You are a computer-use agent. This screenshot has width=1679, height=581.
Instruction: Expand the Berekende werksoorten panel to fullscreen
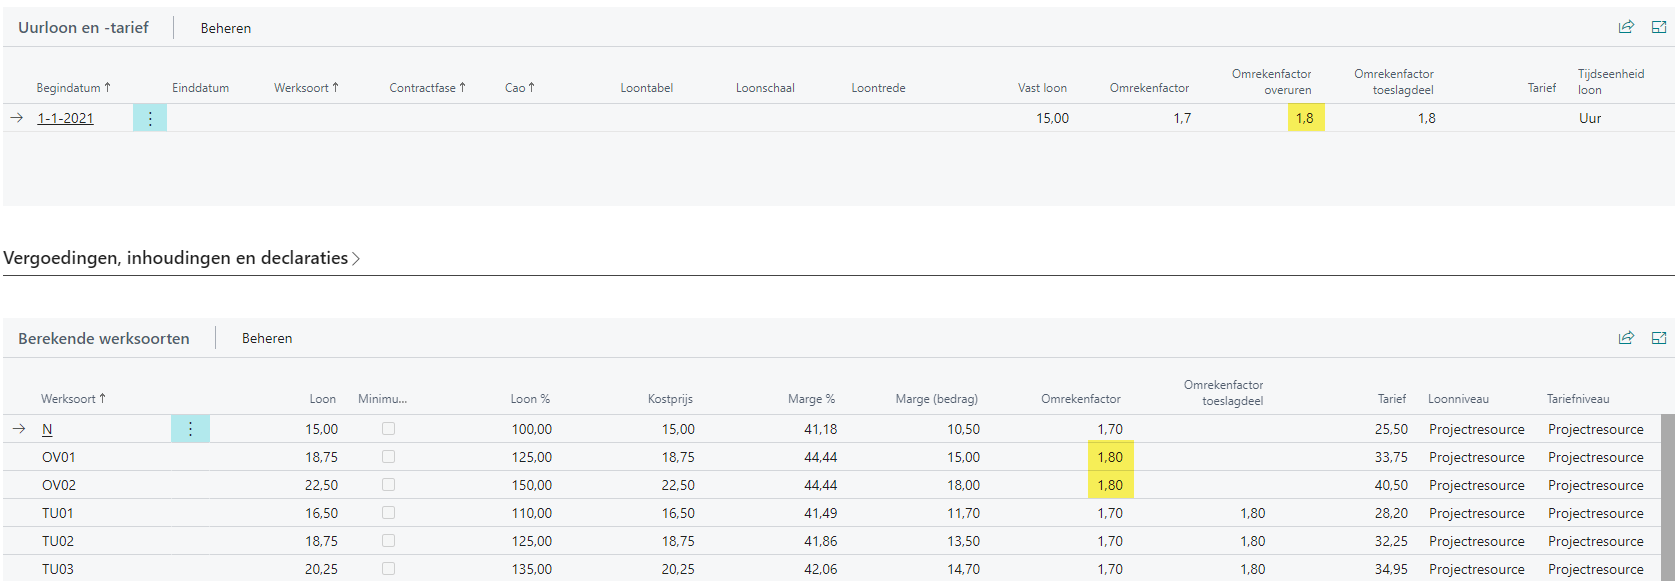point(1659,338)
